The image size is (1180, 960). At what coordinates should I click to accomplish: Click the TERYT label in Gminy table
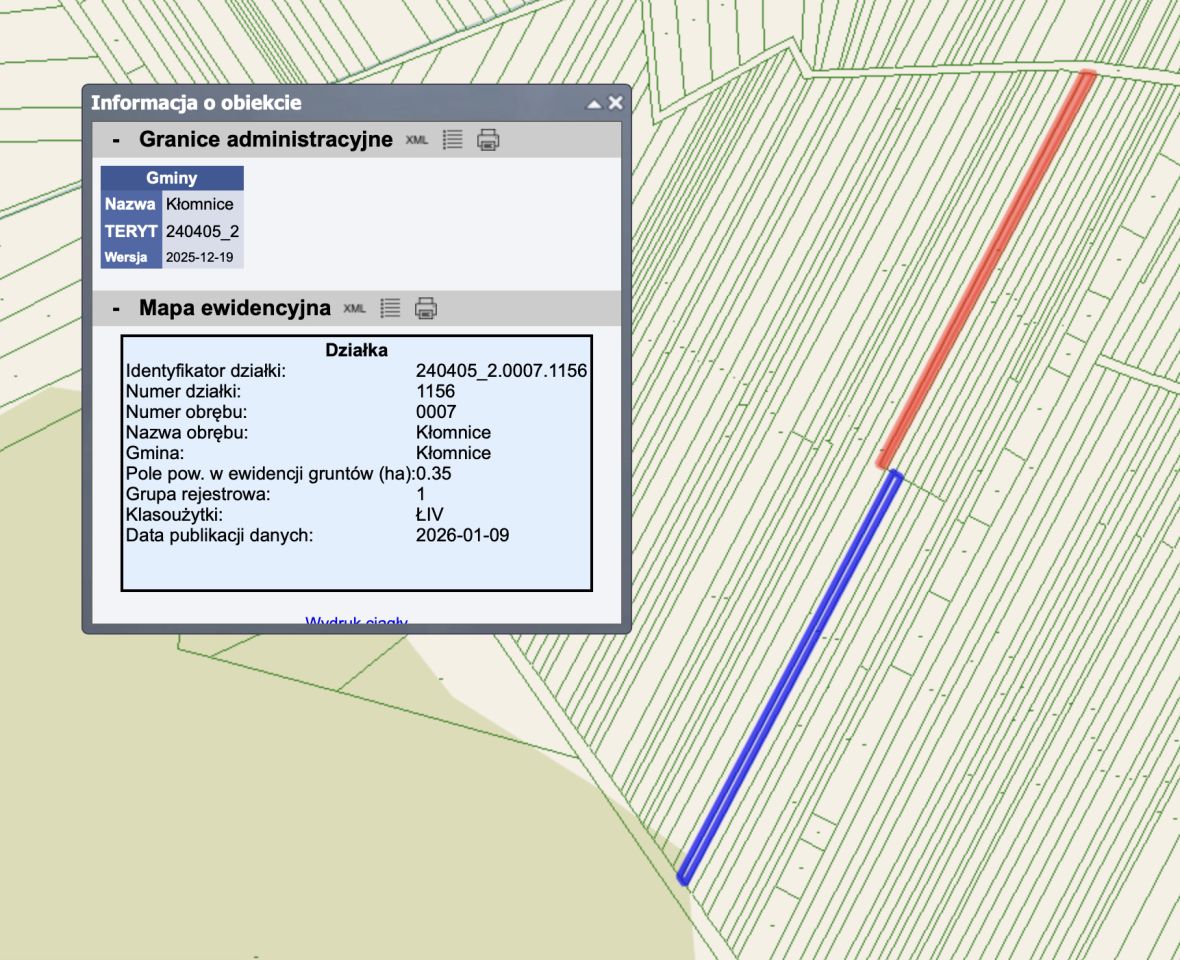(131, 231)
